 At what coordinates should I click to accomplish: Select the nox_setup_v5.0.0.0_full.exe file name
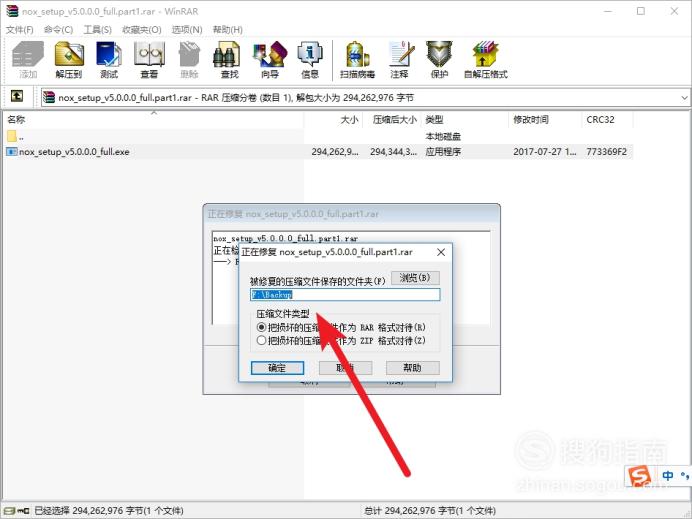pyautogui.click(x=74, y=152)
